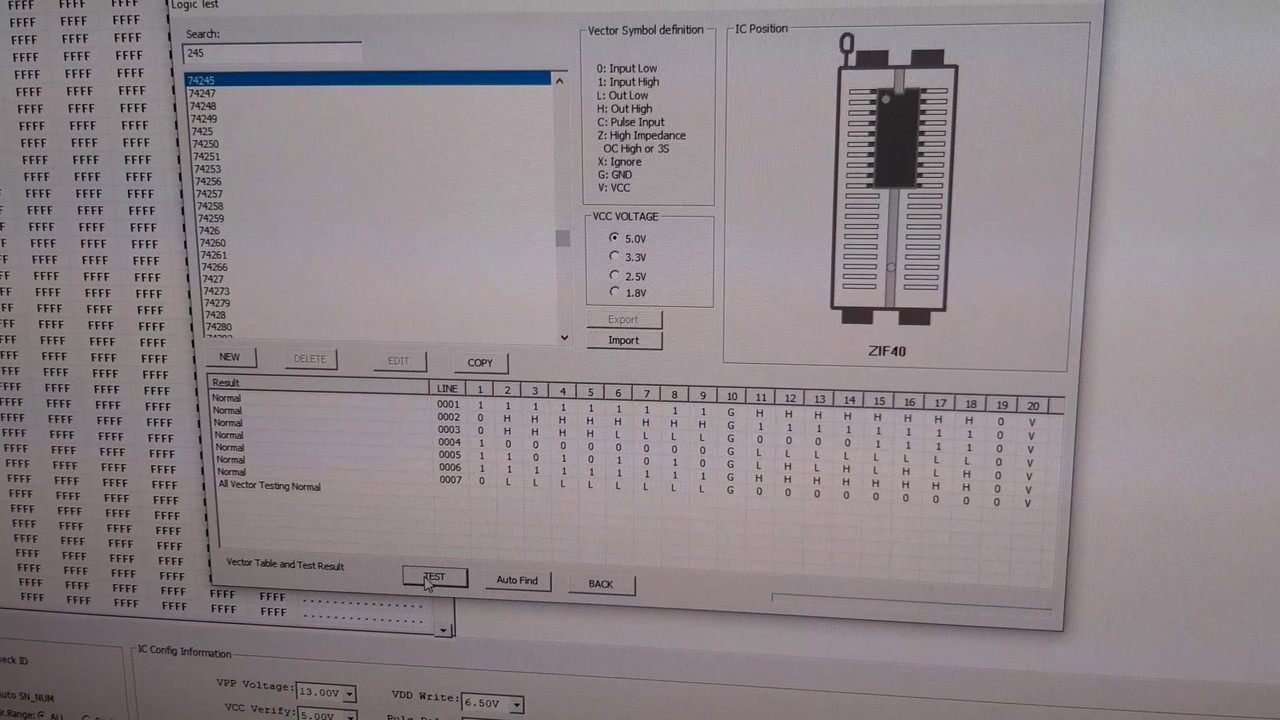Select 74259 in the chip list

(211, 218)
